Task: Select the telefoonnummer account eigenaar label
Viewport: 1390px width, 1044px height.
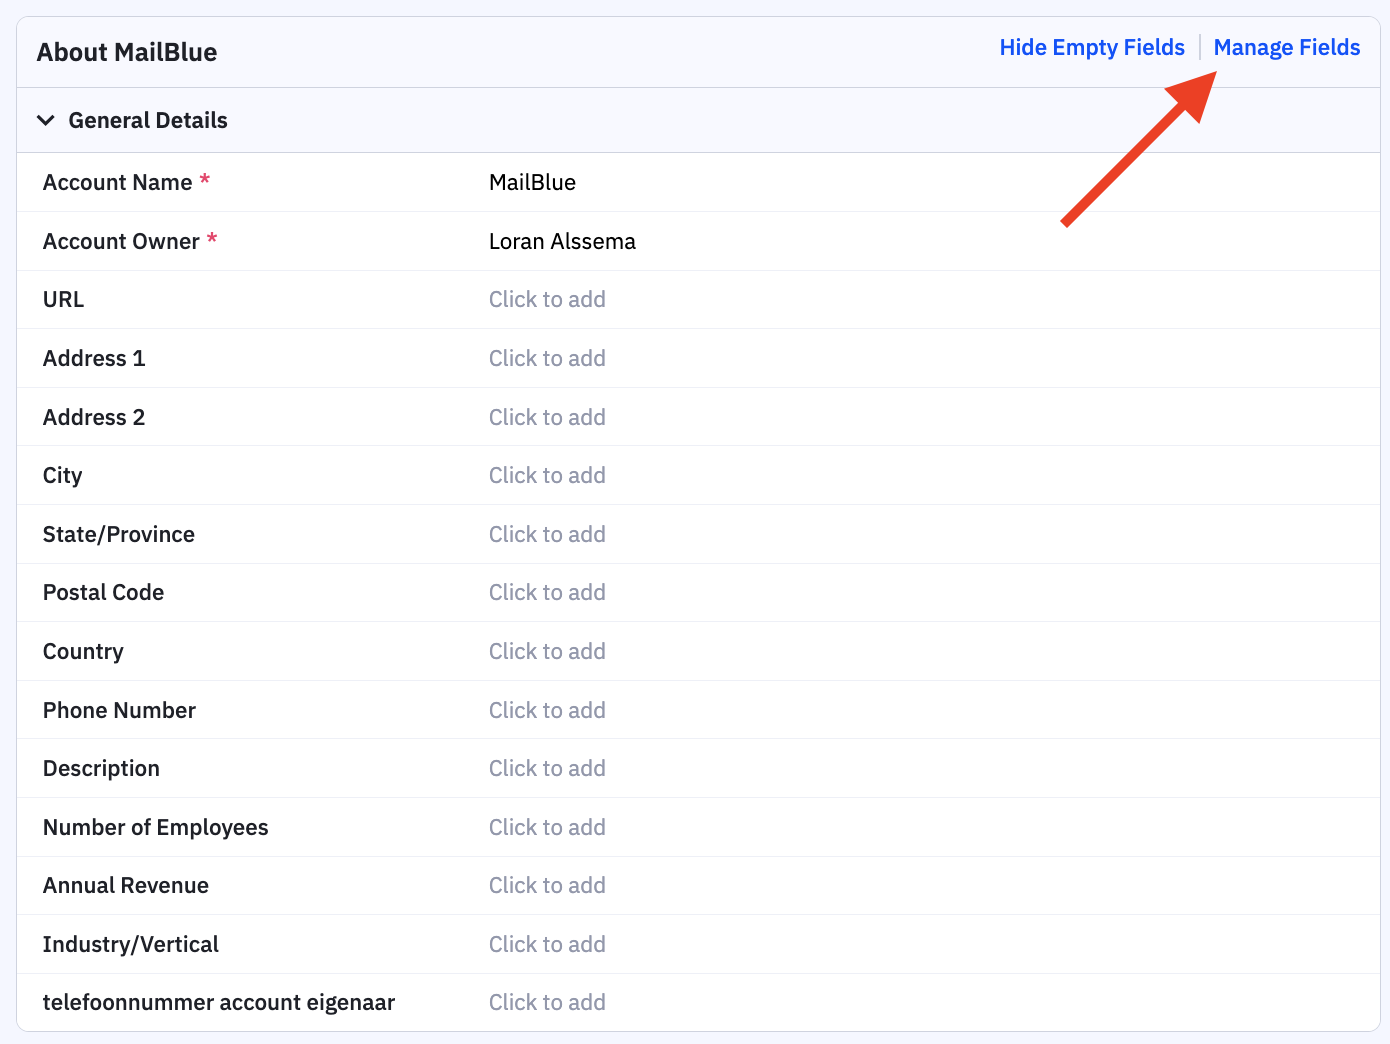Action: tap(219, 1003)
